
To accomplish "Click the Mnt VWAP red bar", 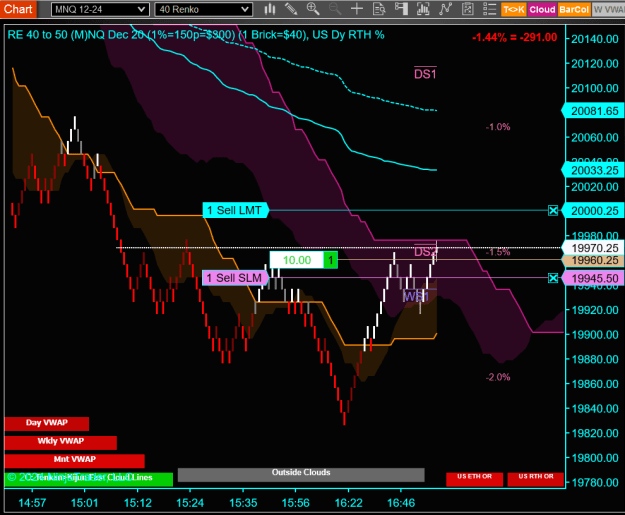I will pos(75,460).
